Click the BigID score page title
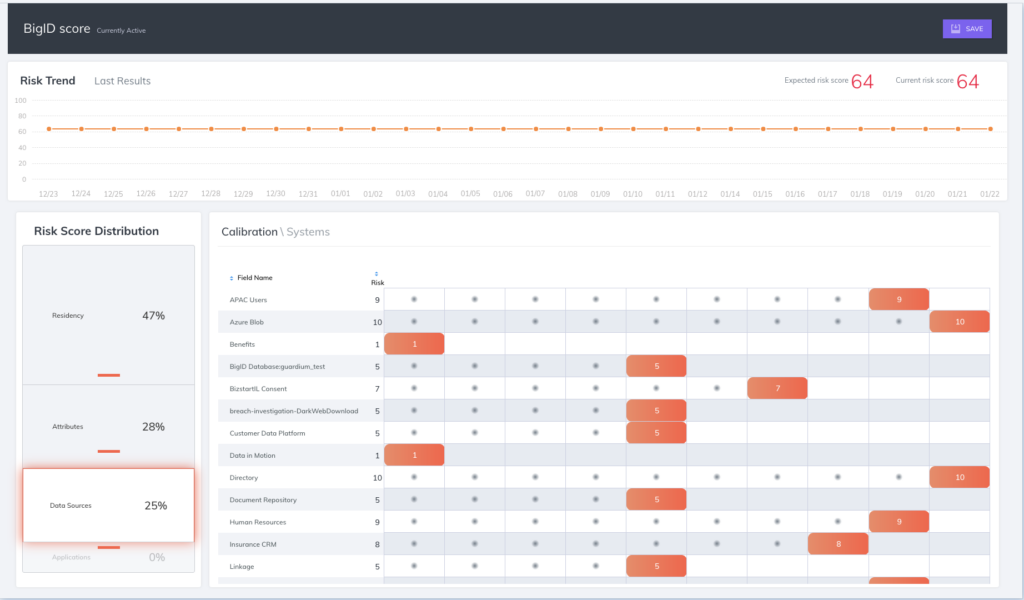This screenshot has height=600, width=1024. (57, 29)
